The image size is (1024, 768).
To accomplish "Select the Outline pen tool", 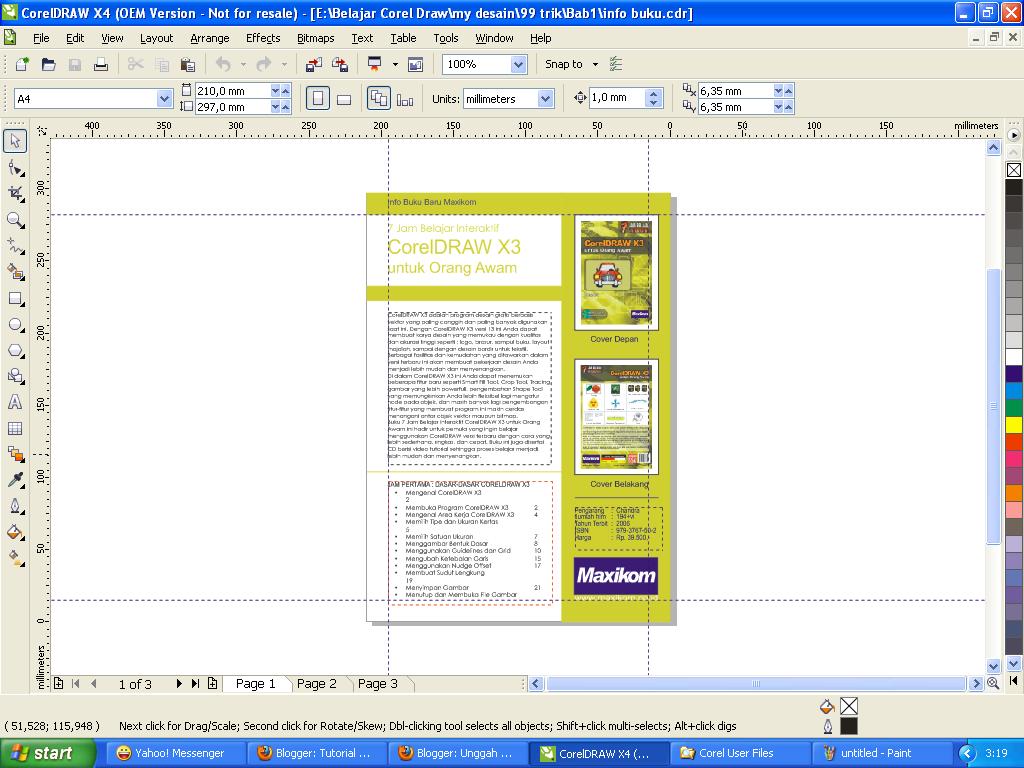I will coord(15,506).
